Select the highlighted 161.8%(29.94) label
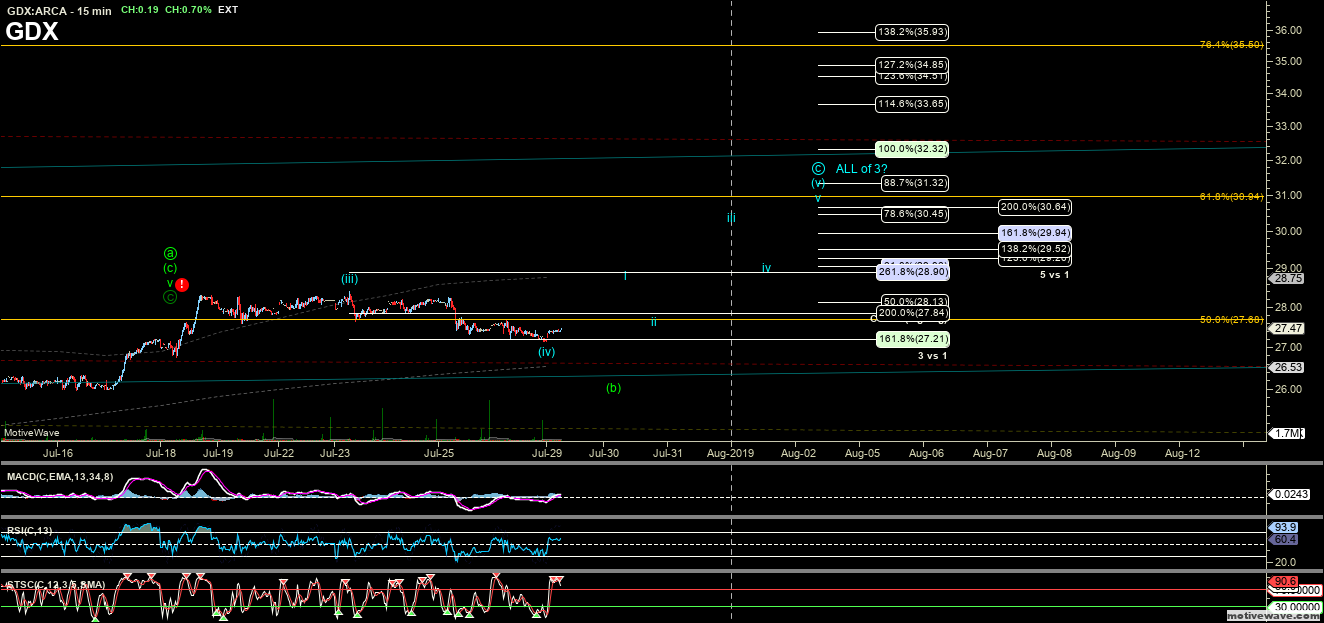The height and width of the screenshot is (623, 1324). [x=1035, y=232]
